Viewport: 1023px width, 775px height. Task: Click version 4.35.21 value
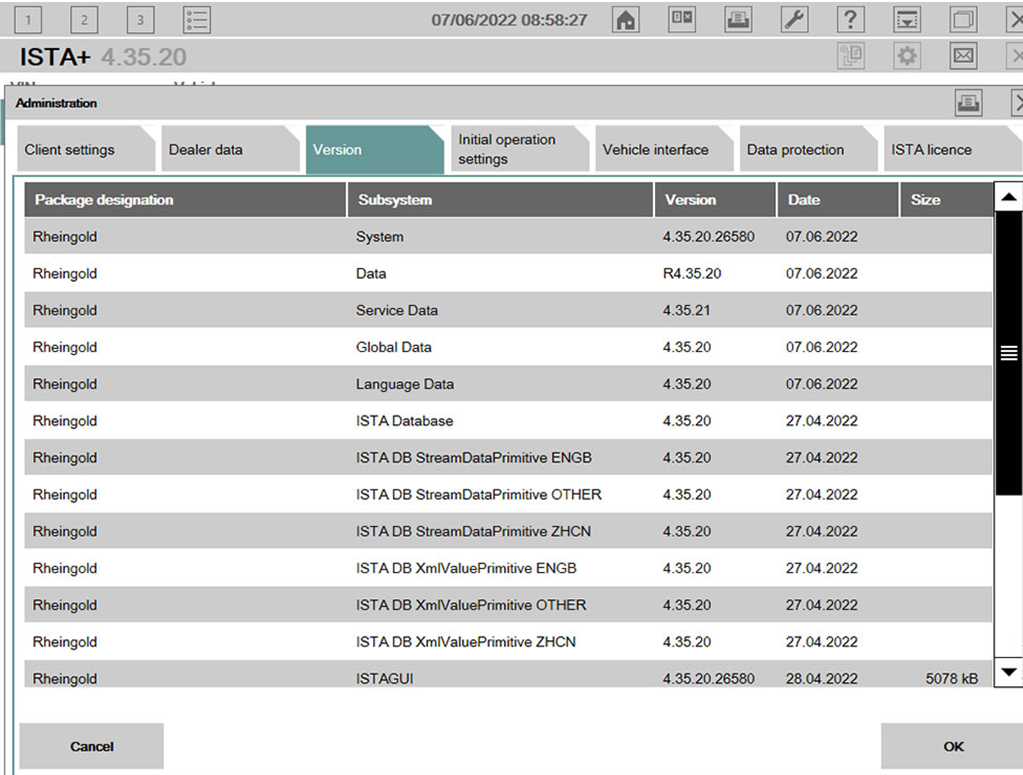686,311
